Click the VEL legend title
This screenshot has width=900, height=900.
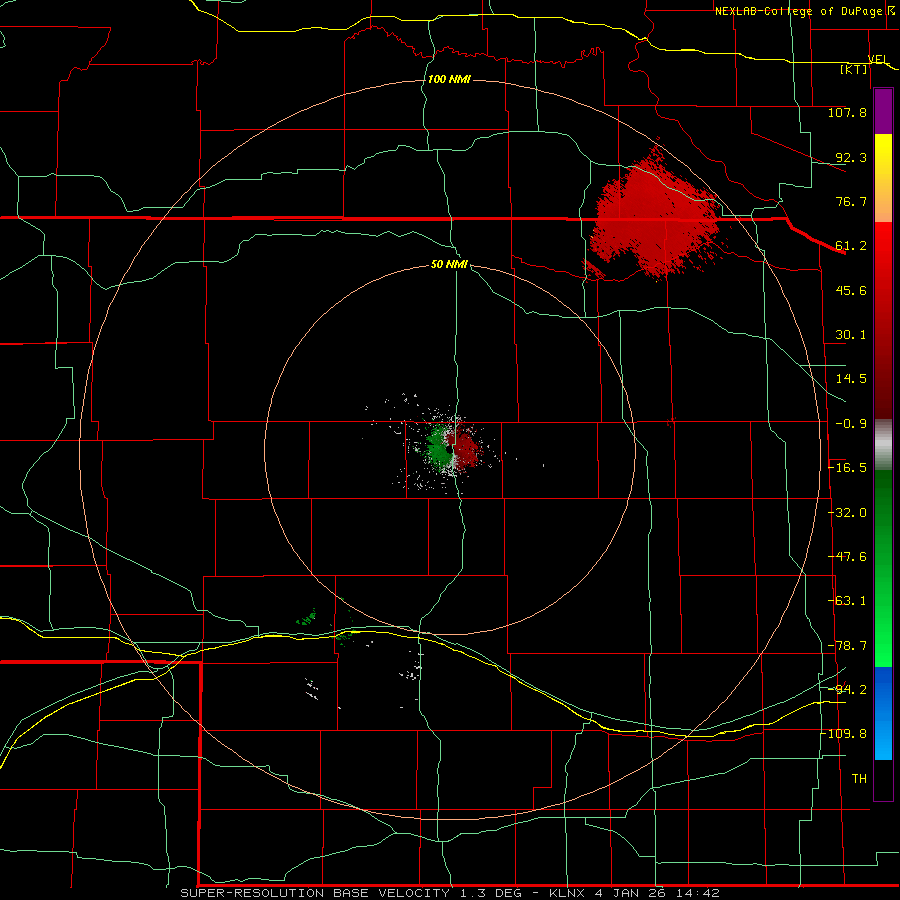click(878, 59)
